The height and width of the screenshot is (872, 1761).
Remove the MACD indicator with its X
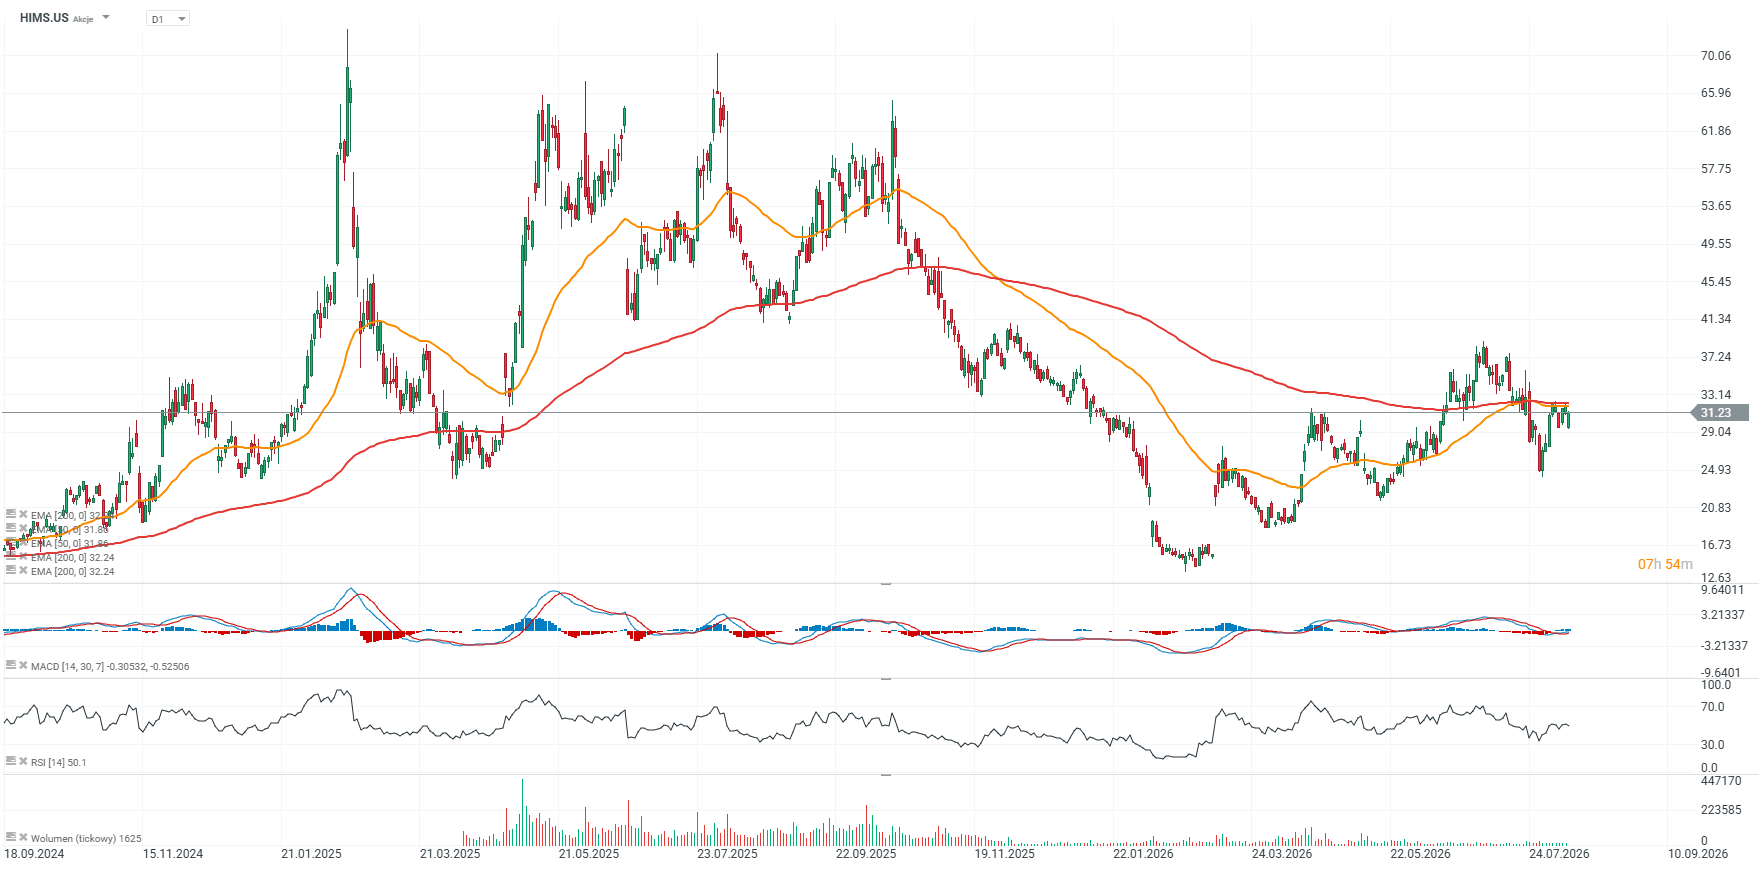point(23,665)
